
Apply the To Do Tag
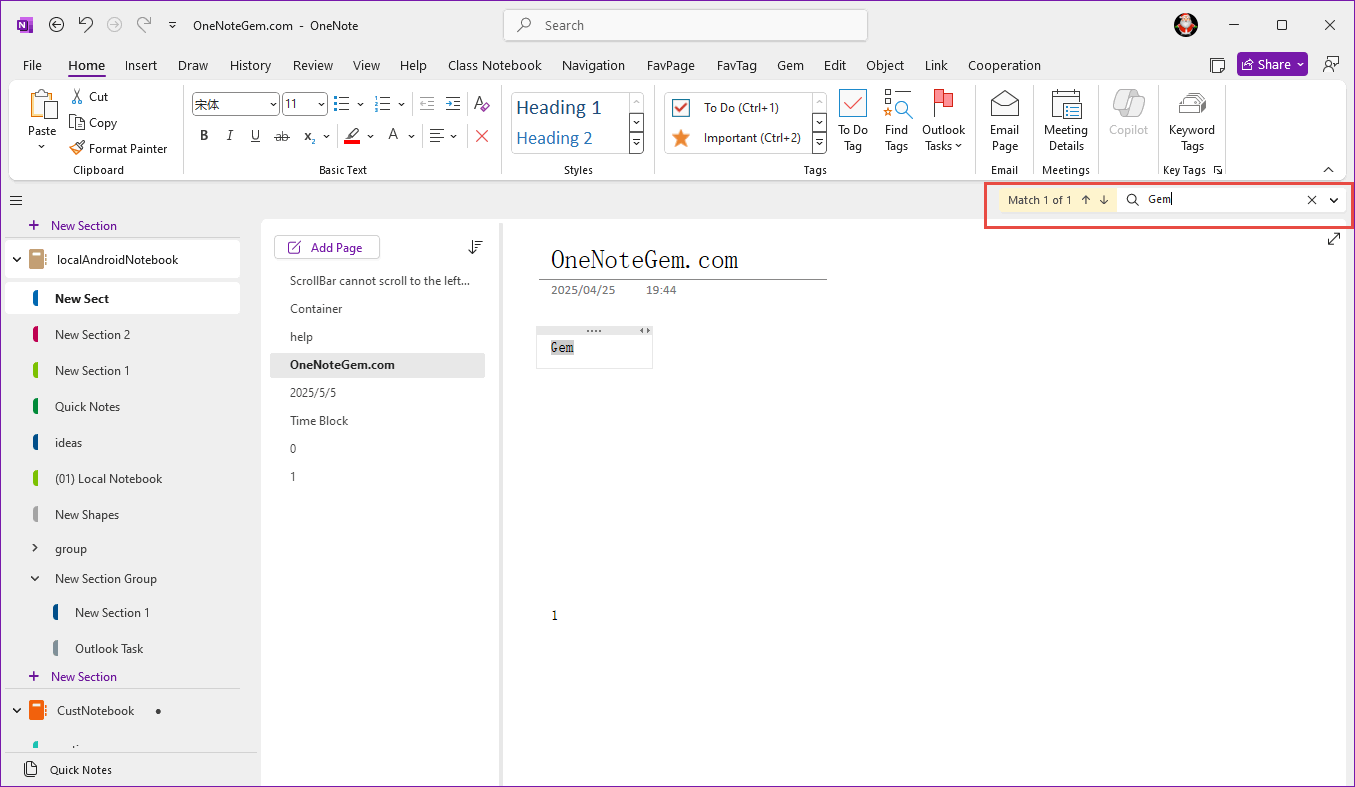(x=852, y=121)
